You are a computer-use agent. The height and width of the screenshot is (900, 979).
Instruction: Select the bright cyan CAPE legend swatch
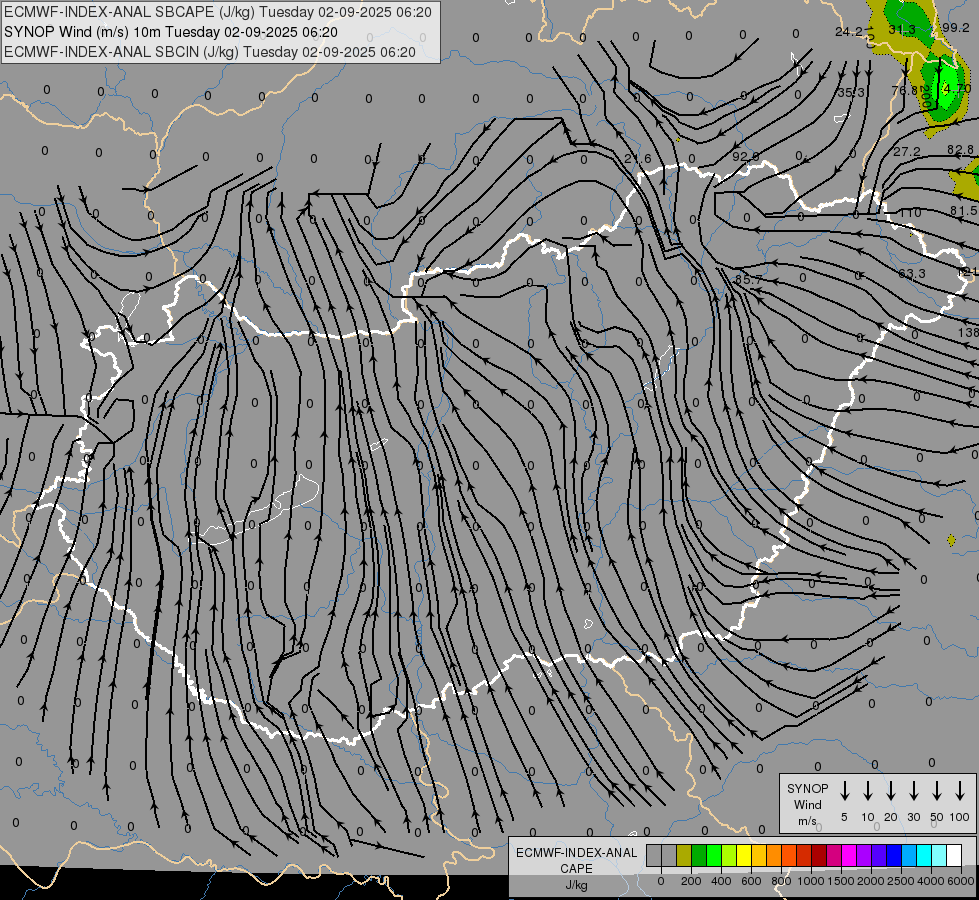tap(923, 855)
